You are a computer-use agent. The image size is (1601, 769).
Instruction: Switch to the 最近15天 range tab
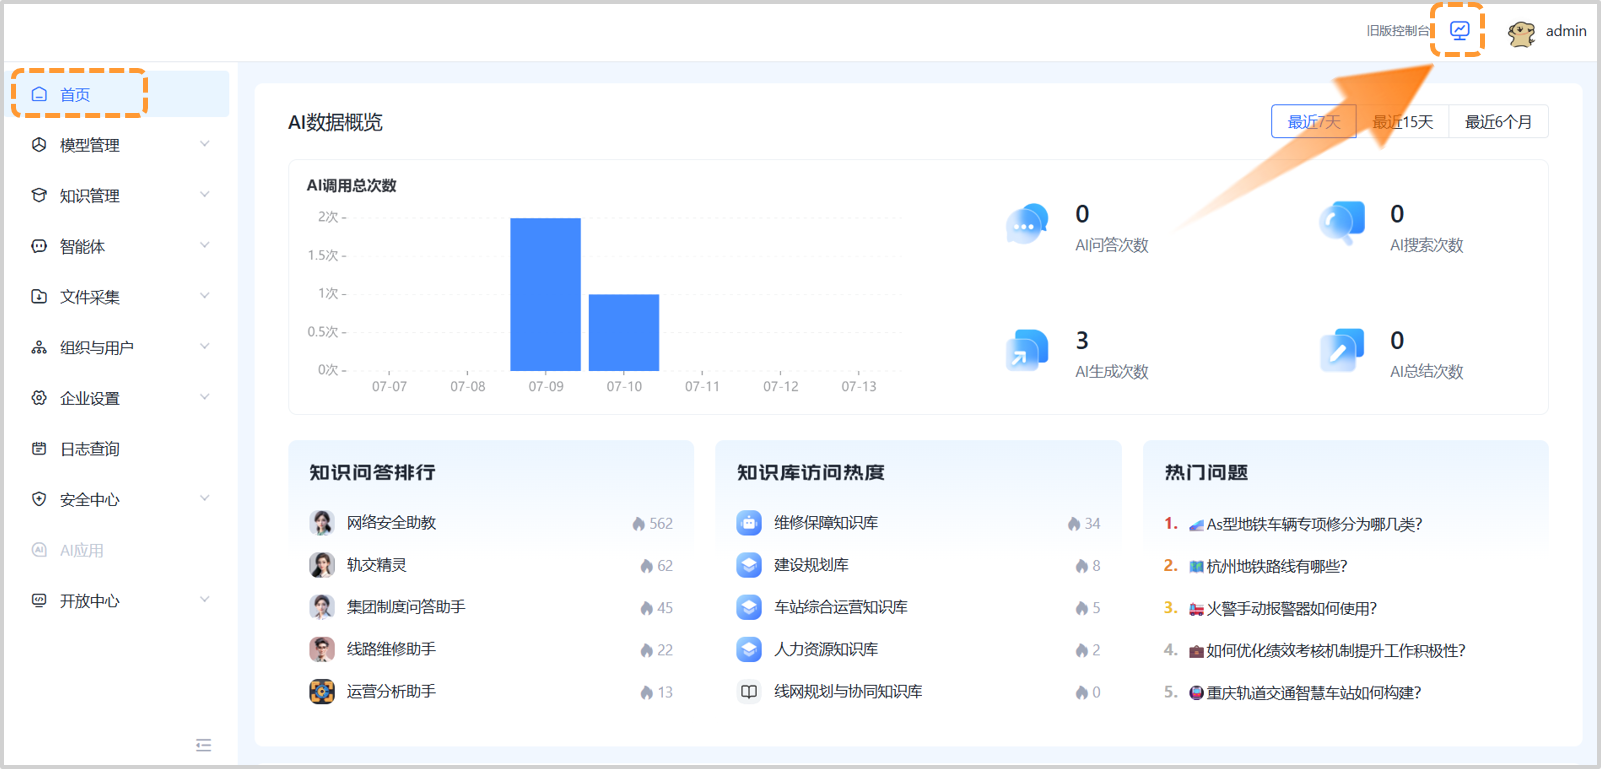[x=1403, y=121]
